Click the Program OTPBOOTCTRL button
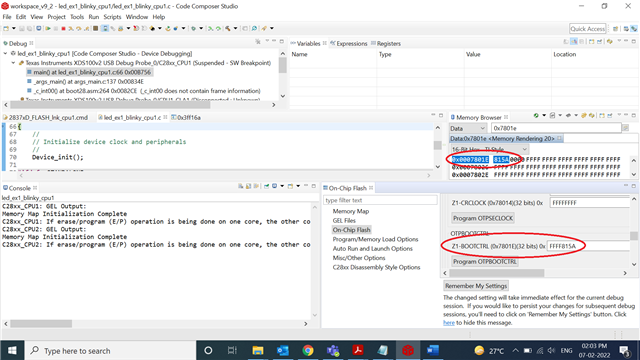Screen dimensions: 640x360 coord(484,262)
